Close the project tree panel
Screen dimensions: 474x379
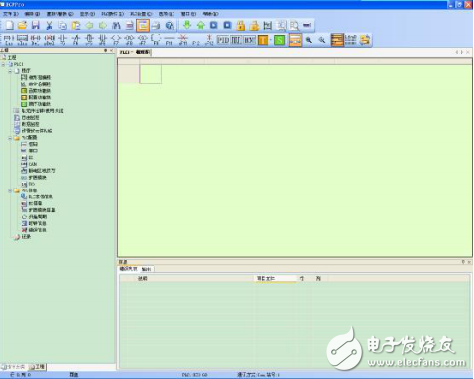point(112,51)
